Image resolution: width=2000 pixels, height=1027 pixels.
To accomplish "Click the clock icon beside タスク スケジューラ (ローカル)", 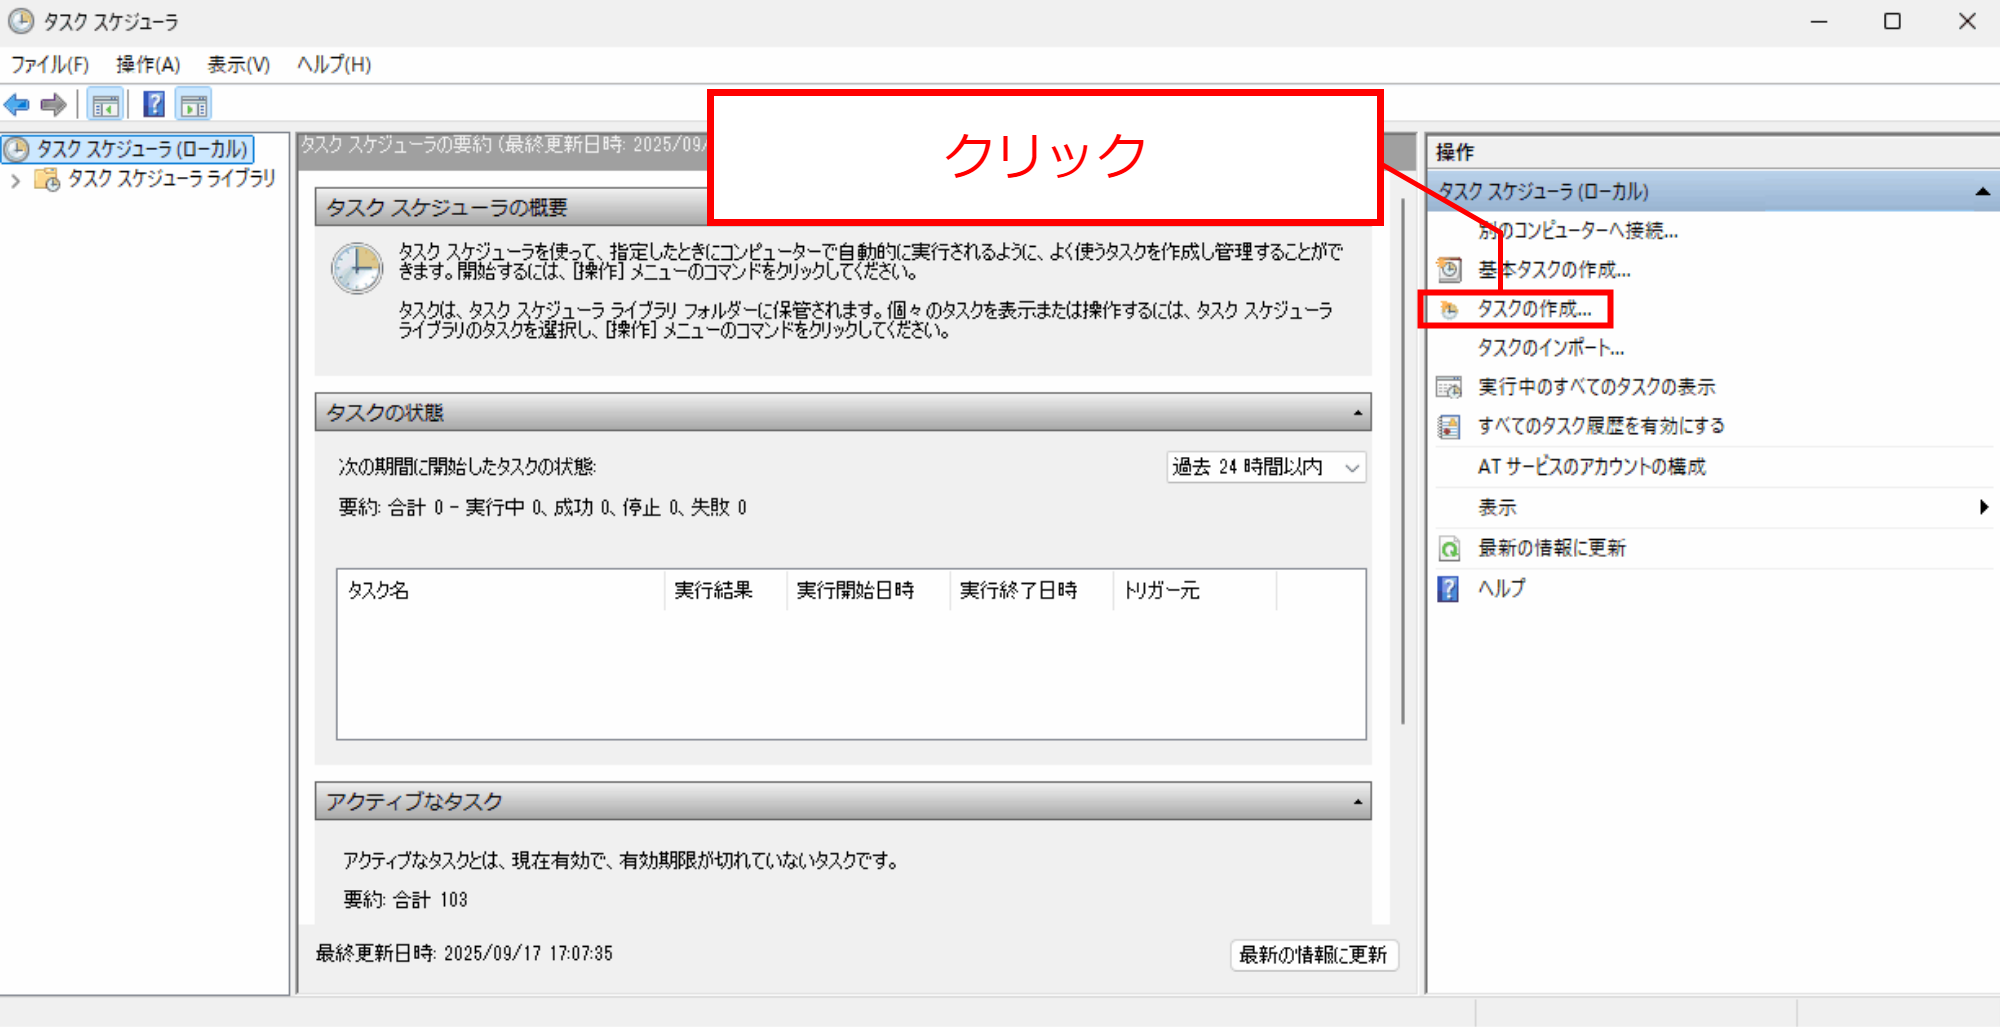I will click(x=17, y=149).
